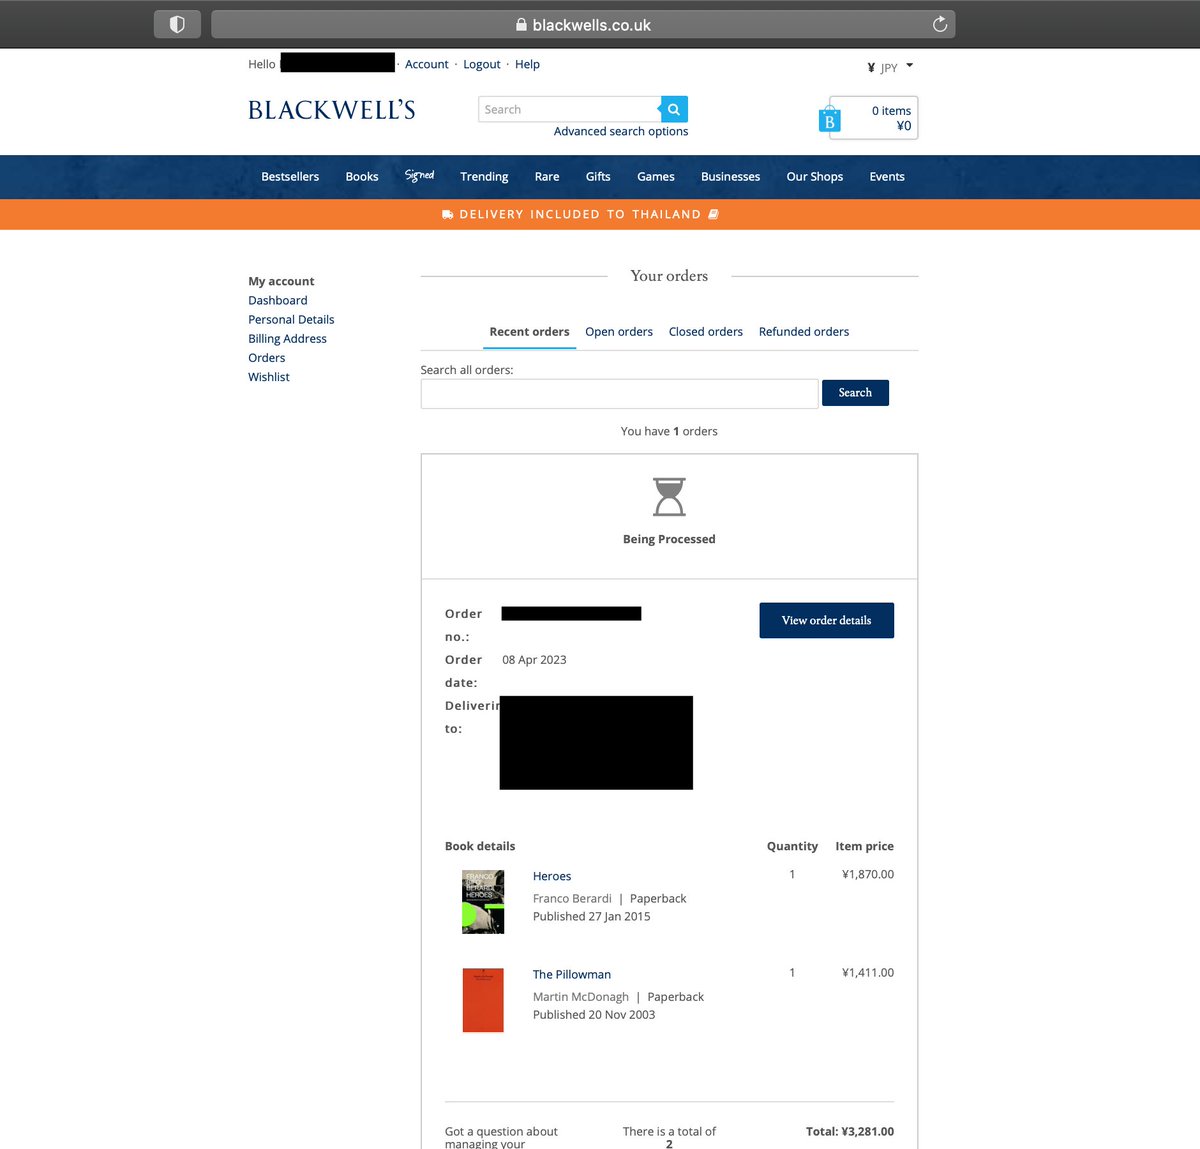Click the hourglass Being Processed icon
1200x1149 pixels.
coord(669,497)
